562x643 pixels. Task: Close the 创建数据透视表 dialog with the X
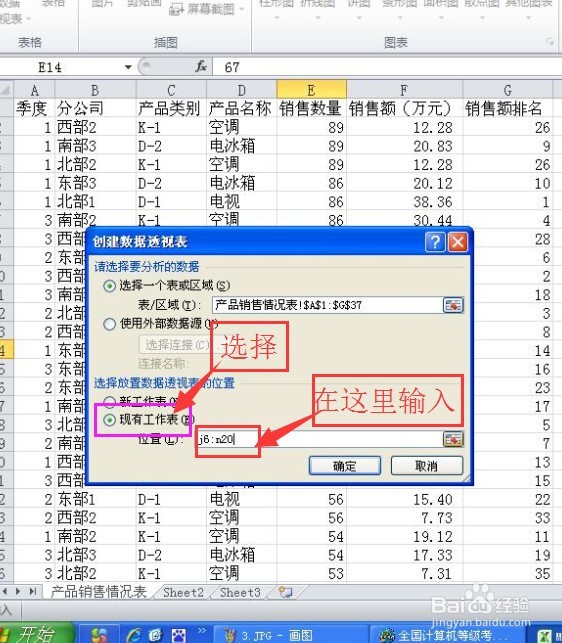coord(458,242)
